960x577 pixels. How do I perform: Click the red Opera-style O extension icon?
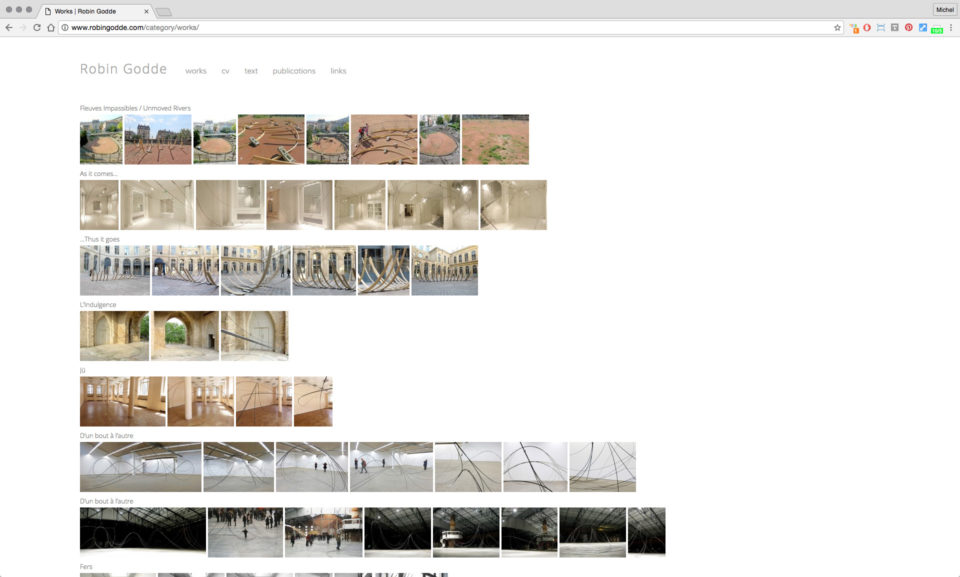point(867,27)
